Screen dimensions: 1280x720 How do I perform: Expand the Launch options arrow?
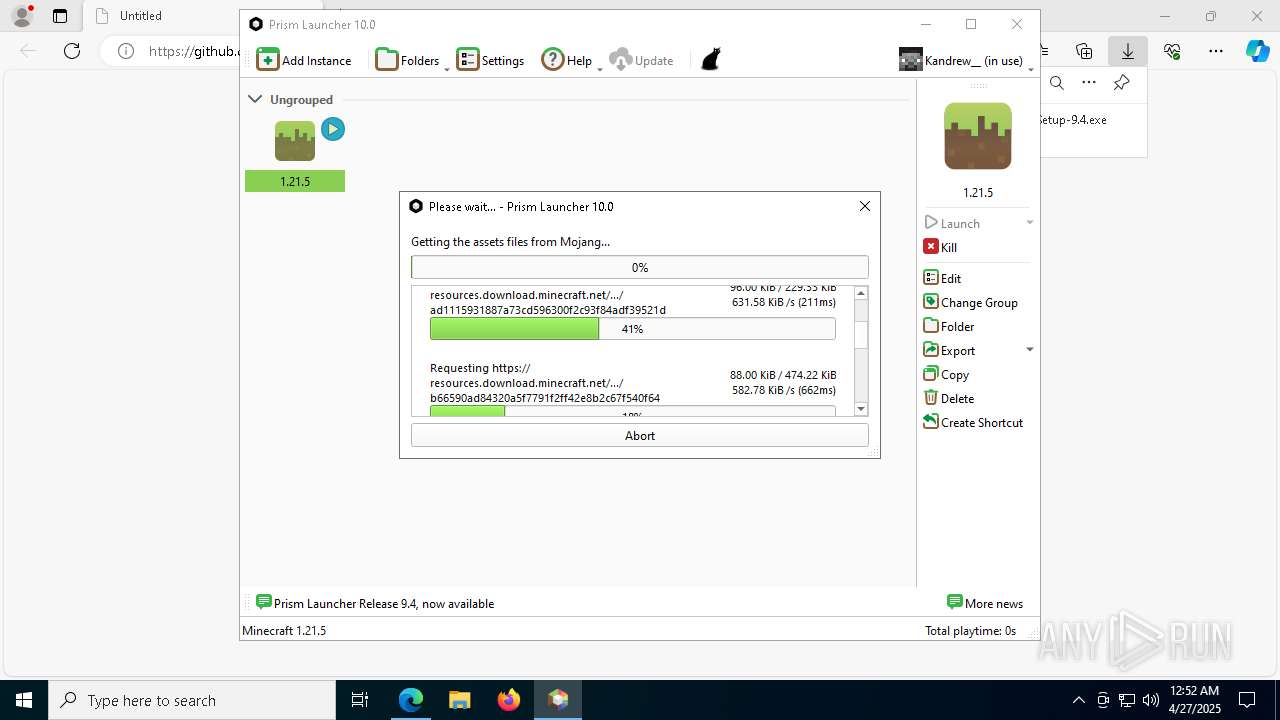click(x=1030, y=223)
